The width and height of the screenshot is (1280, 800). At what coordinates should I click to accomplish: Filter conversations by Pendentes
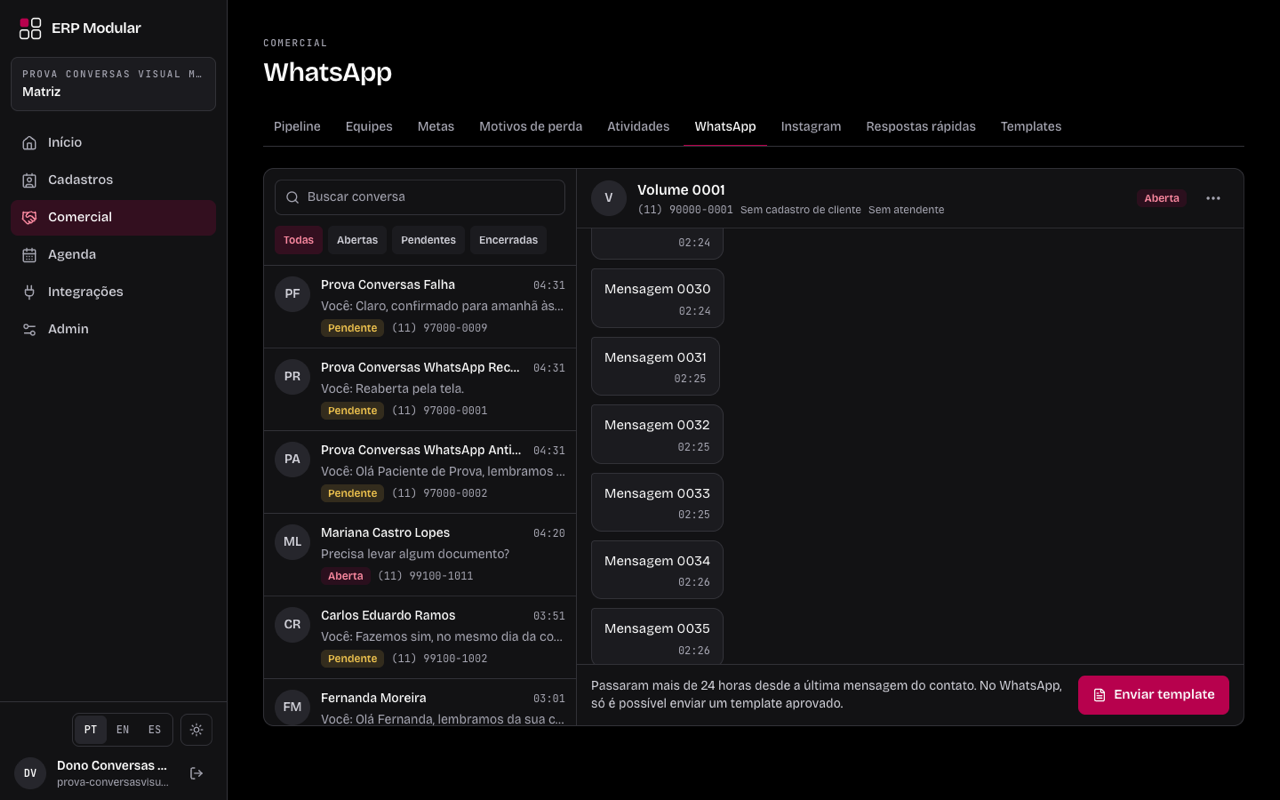428,240
